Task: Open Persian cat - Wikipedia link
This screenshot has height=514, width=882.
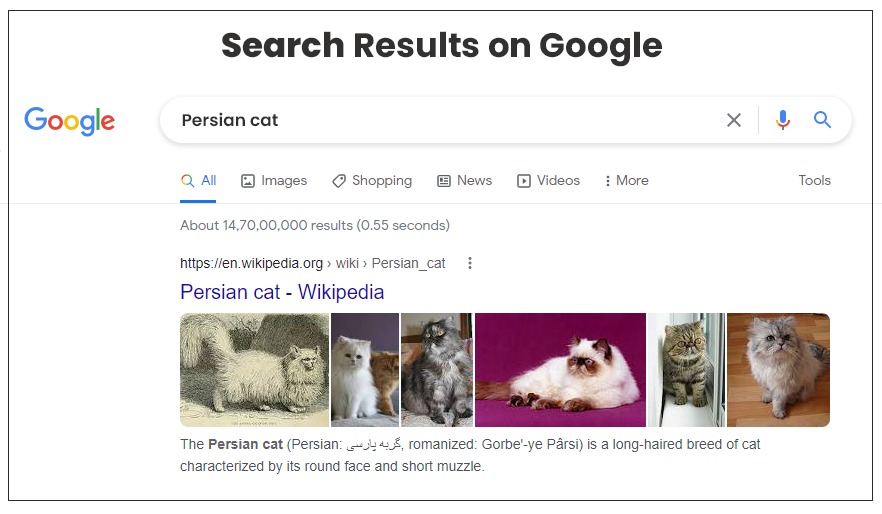Action: [282, 292]
